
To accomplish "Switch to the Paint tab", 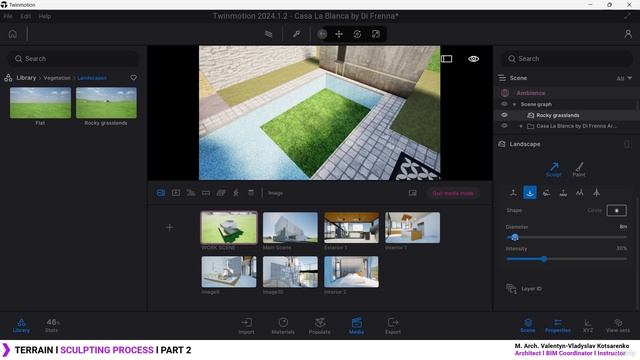I will coord(579,169).
